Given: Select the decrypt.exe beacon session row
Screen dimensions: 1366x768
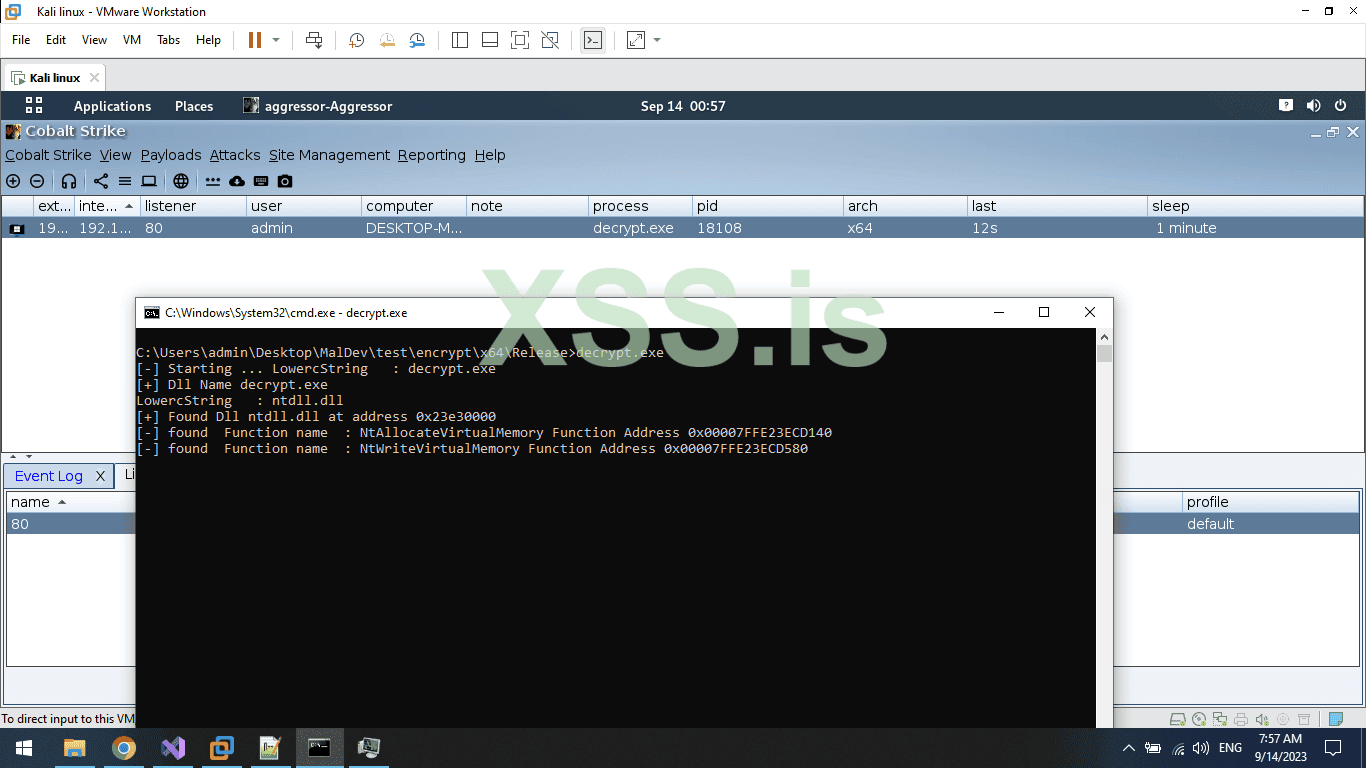Looking at the screenshot, I should pyautogui.click(x=683, y=228).
